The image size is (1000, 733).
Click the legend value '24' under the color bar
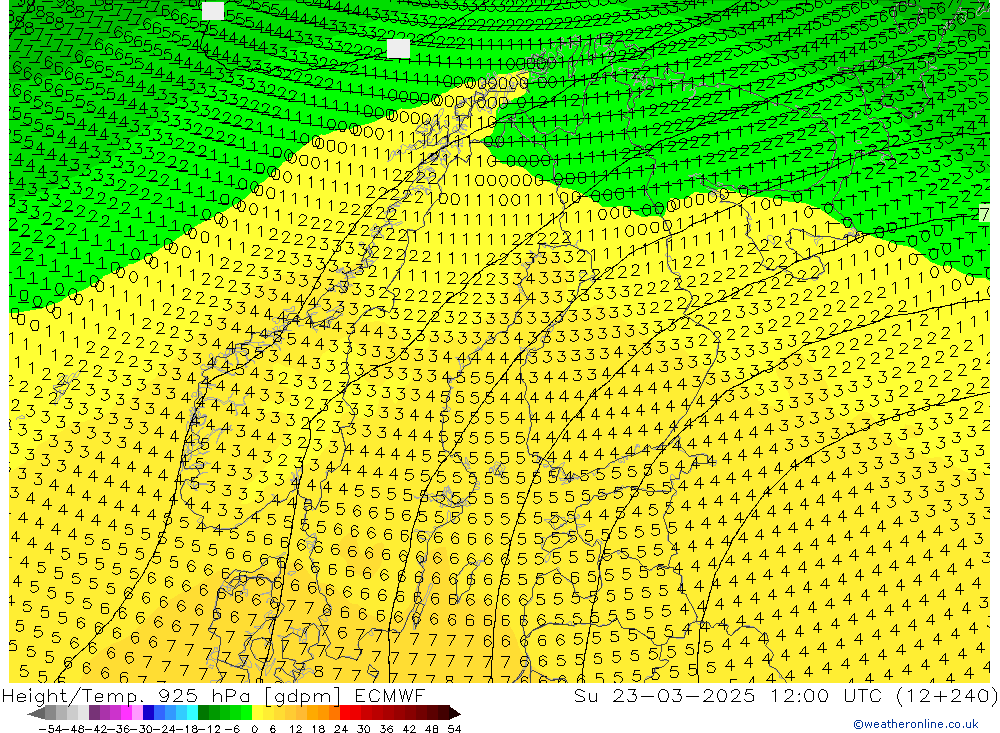tap(341, 729)
